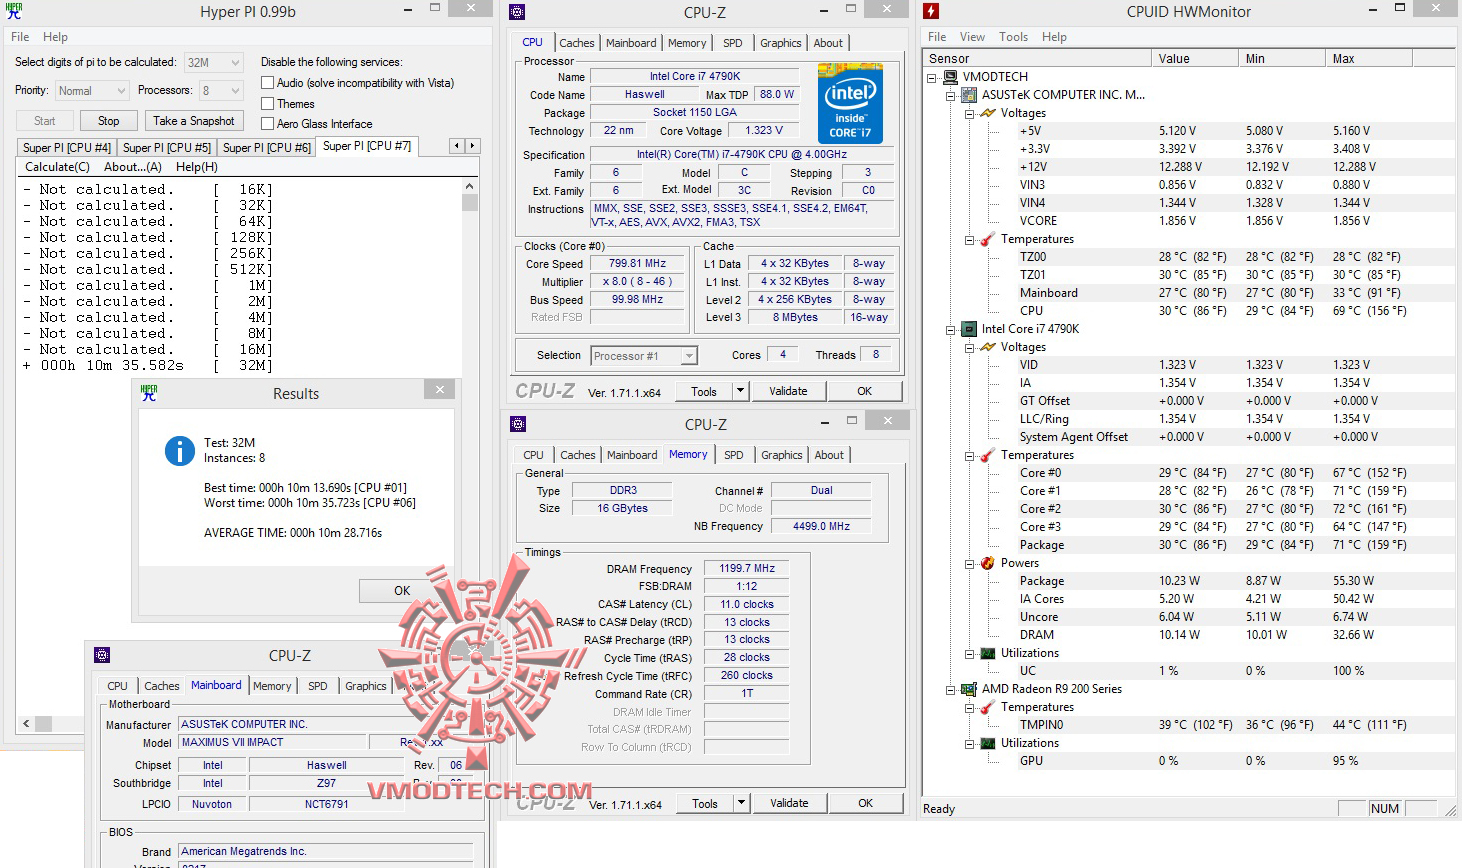Open the Processors dropdown showing 8

(221, 91)
